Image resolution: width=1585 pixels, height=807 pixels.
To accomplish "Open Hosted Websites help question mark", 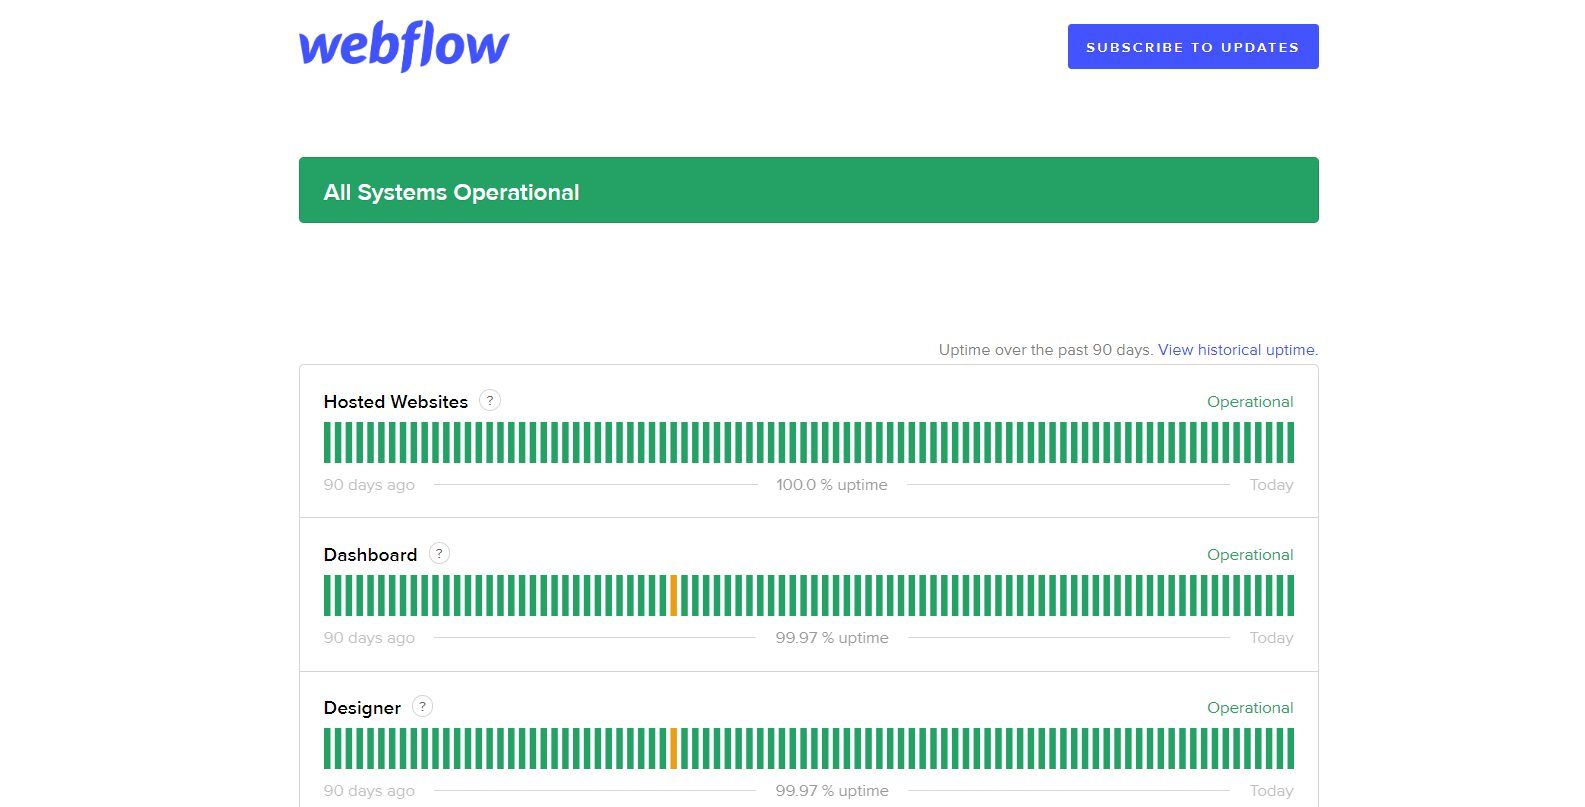I will pyautogui.click(x=490, y=400).
